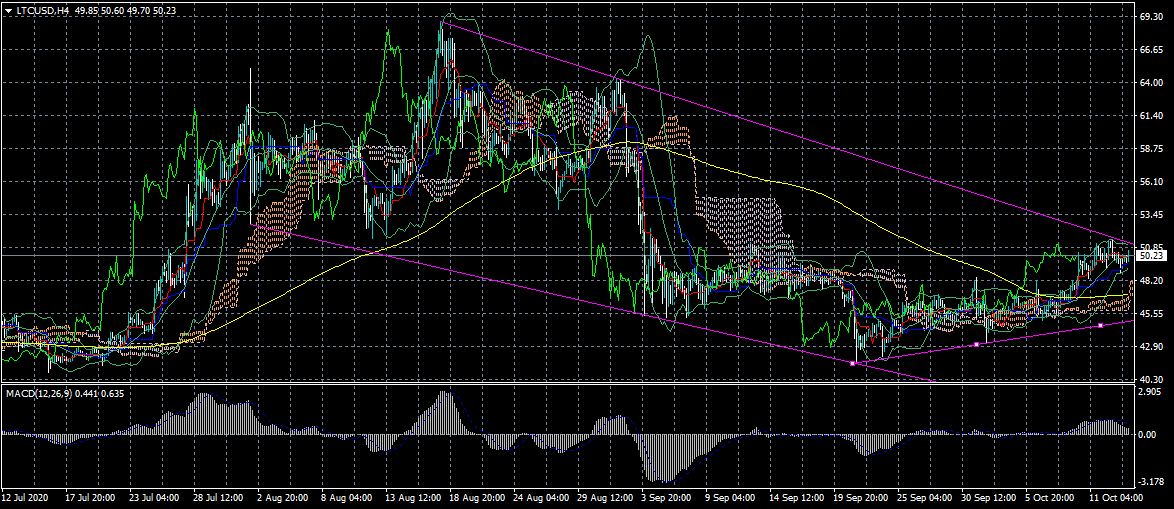Click the -3.178 MACD scale value
This screenshot has height=509, width=1174.
[1151, 481]
